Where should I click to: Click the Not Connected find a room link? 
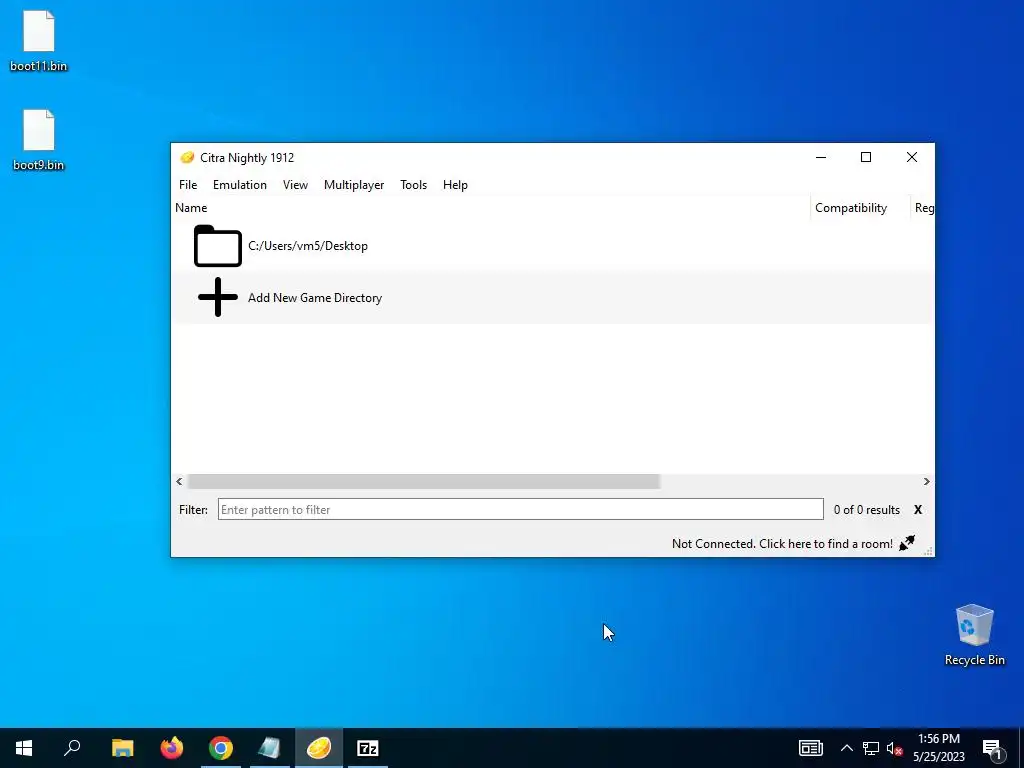782,543
